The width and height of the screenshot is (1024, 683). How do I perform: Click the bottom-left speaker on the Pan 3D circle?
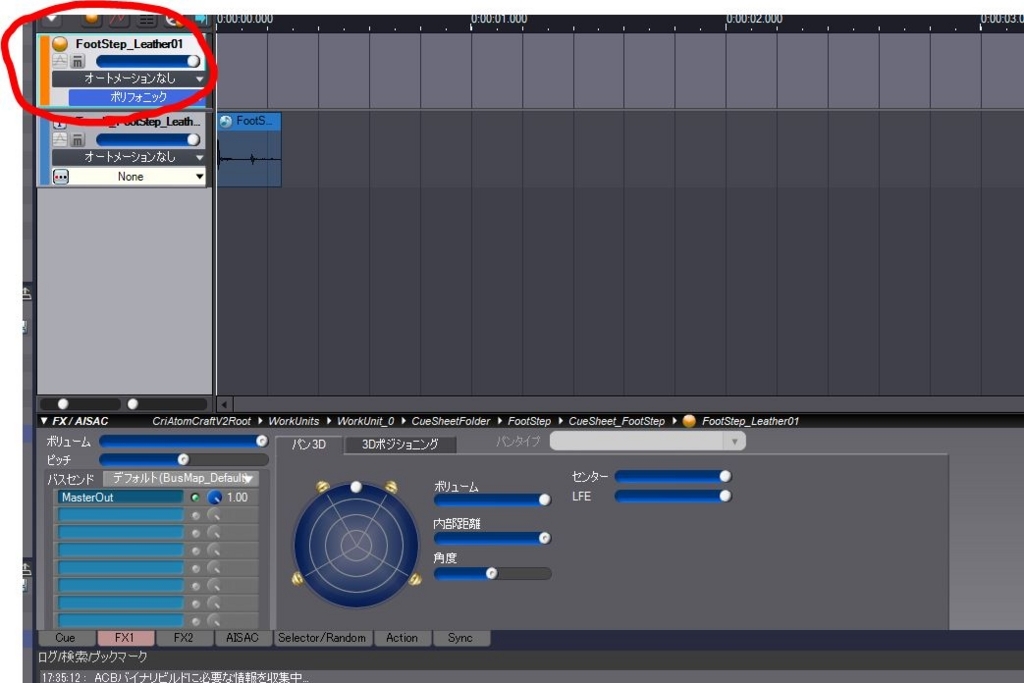click(297, 578)
